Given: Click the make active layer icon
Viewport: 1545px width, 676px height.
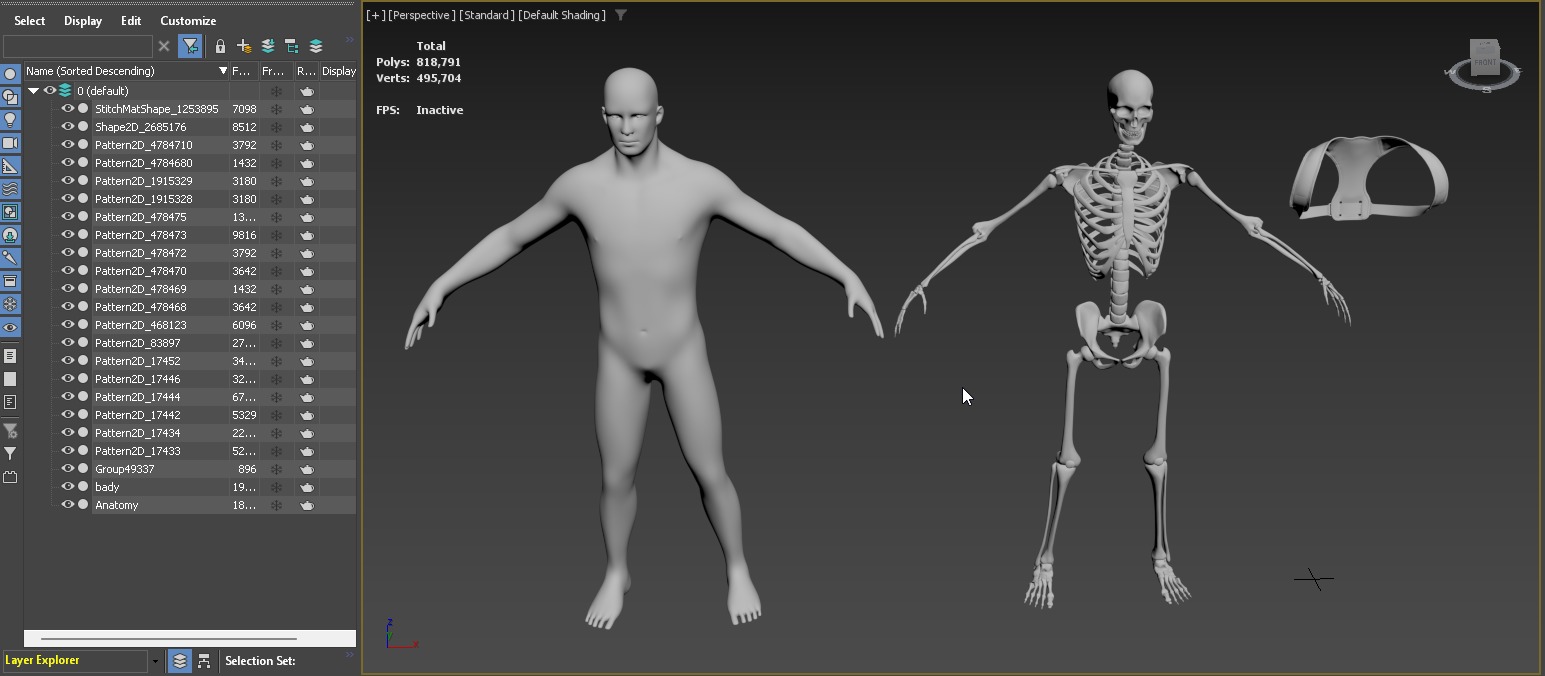Looking at the screenshot, I should tap(316, 46).
